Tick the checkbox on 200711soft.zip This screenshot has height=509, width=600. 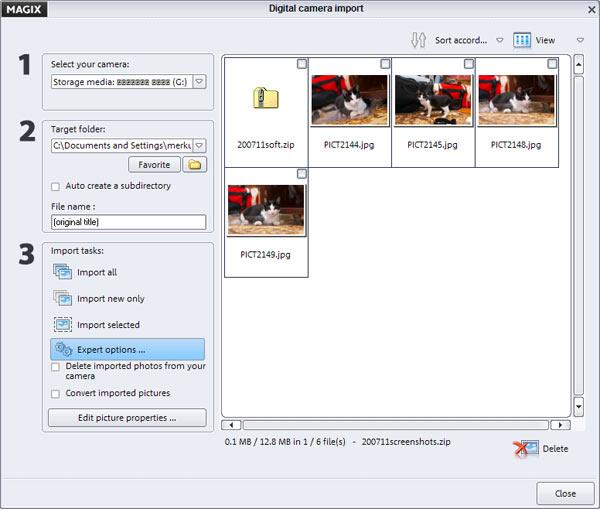pyautogui.click(x=302, y=64)
